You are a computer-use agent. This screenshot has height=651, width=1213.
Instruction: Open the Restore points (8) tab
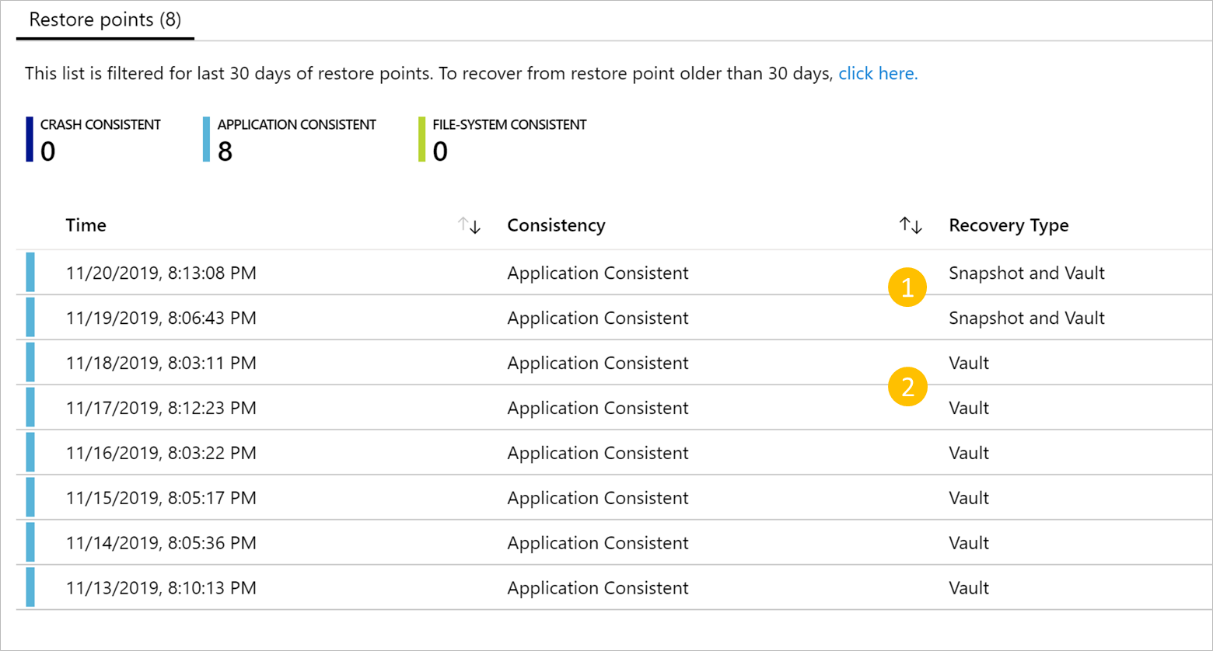pos(105,20)
